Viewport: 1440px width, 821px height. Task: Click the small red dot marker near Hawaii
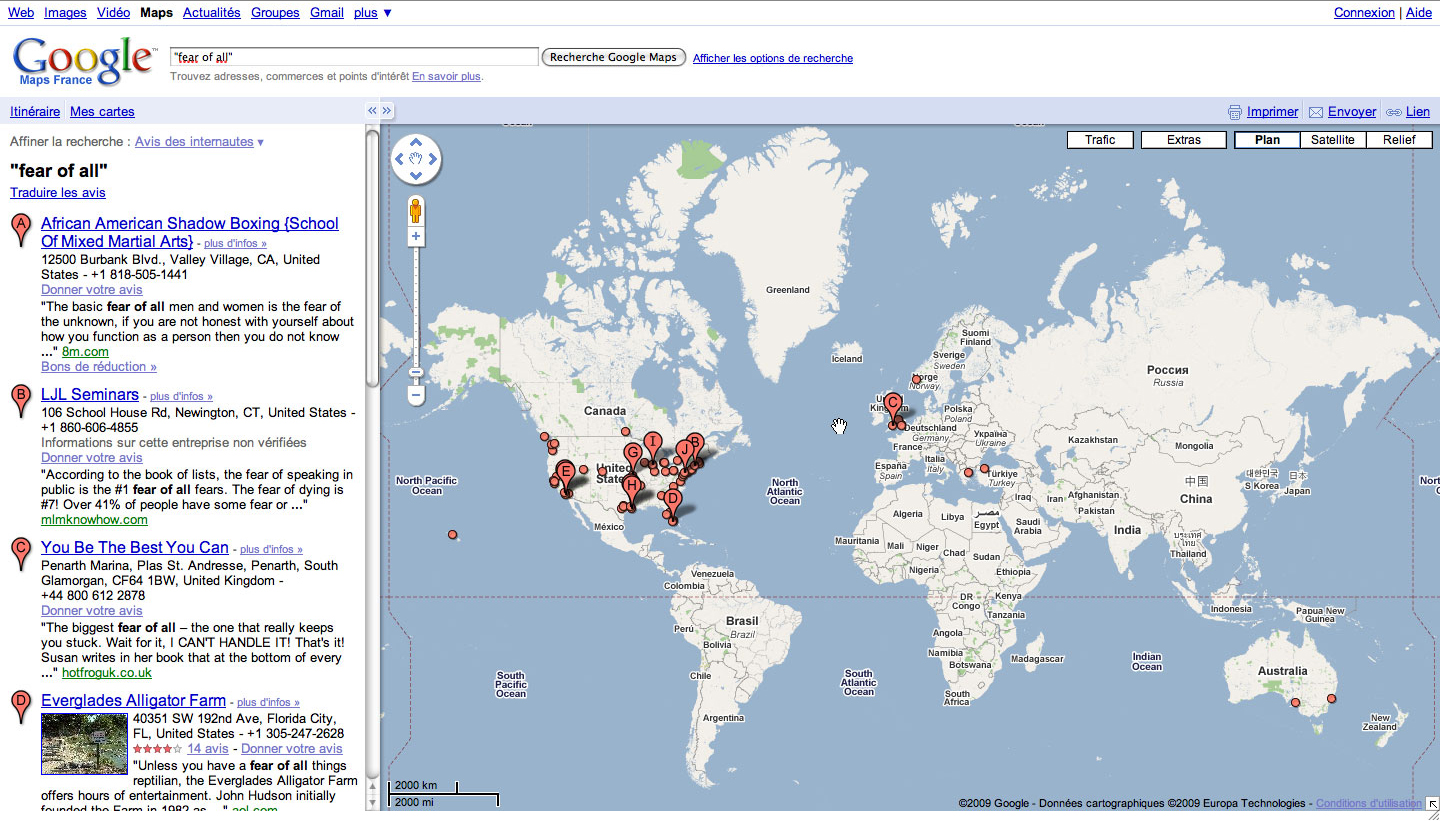(453, 535)
